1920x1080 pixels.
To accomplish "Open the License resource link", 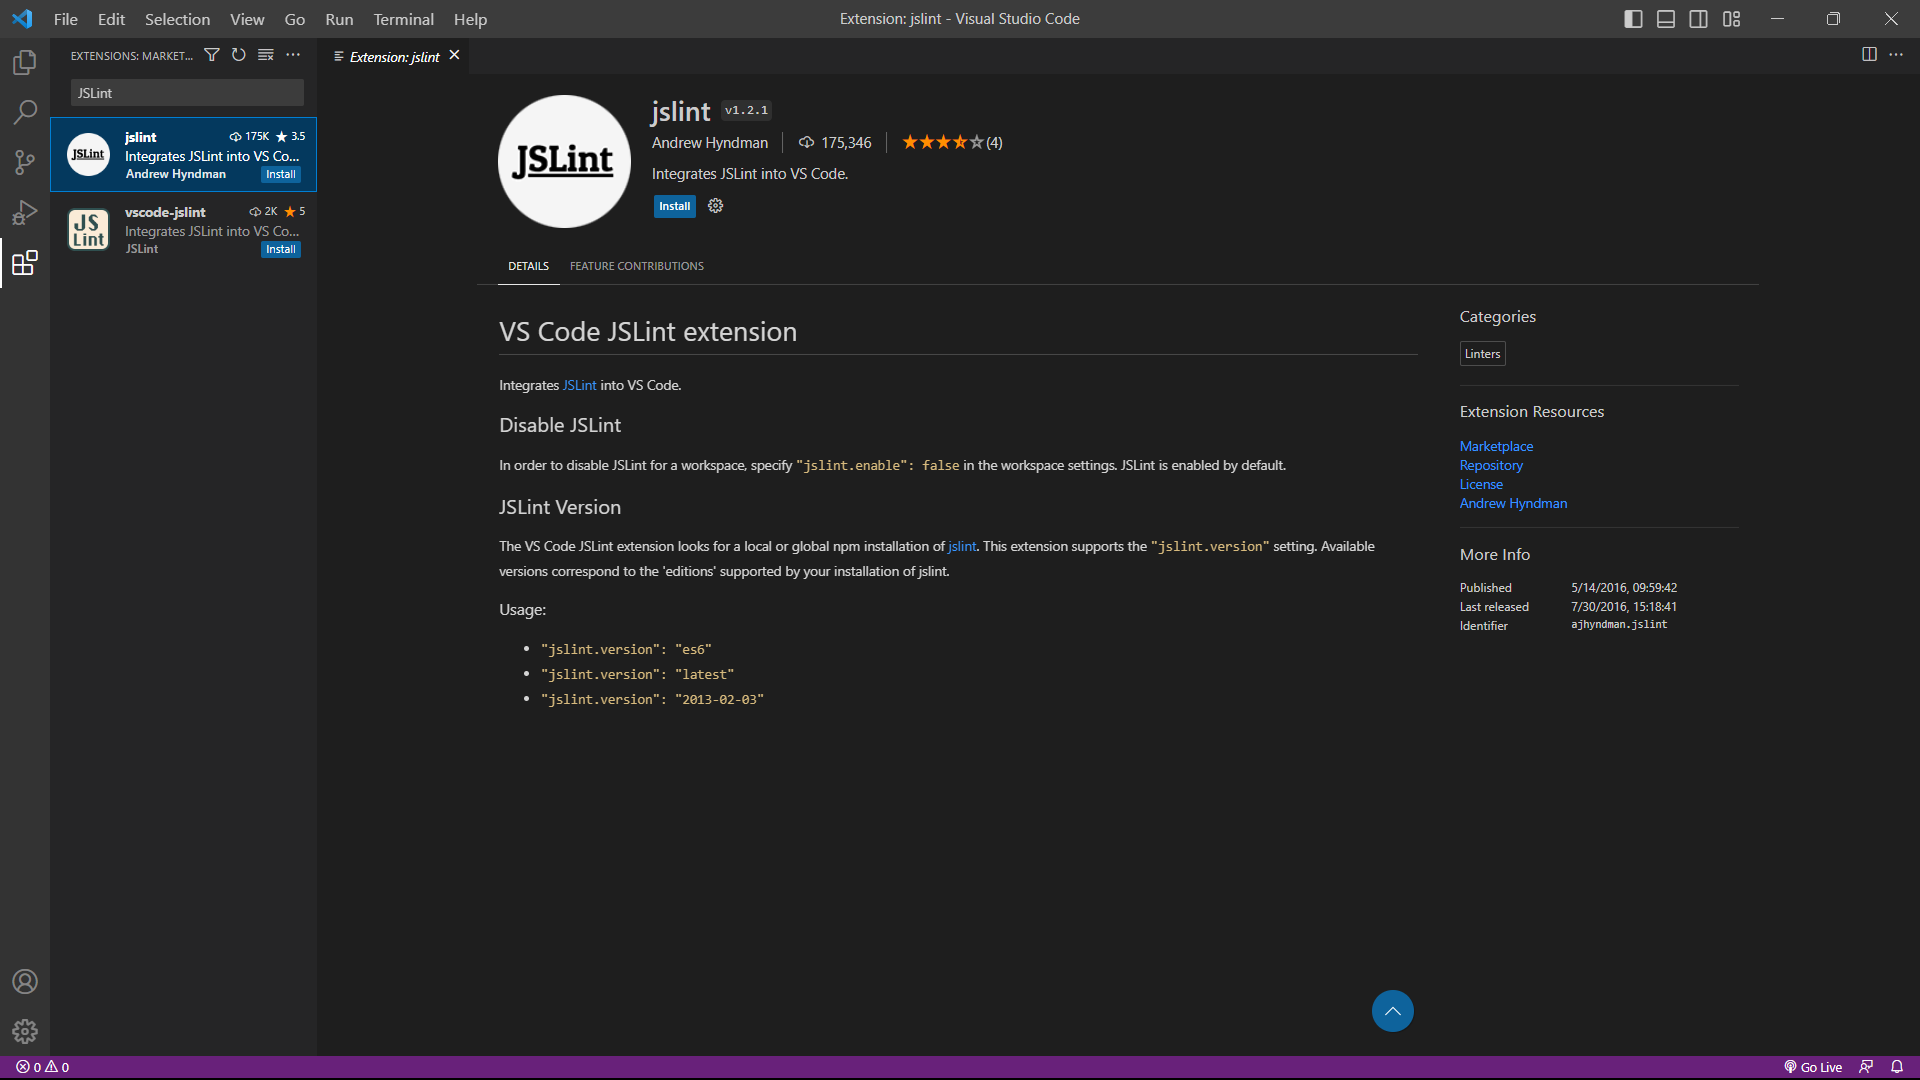I will click(x=1481, y=484).
